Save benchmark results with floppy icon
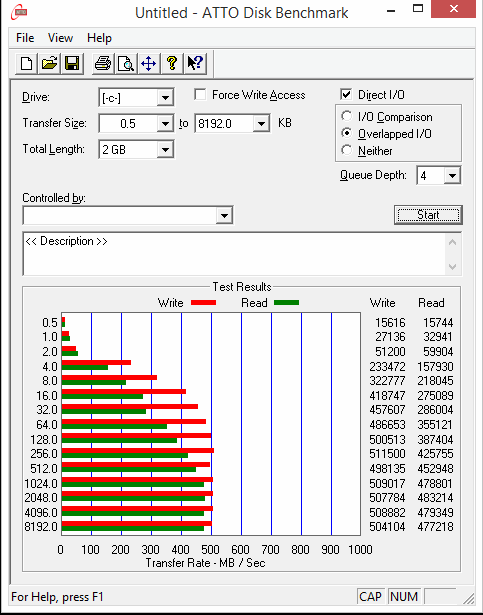483x615 pixels. click(x=72, y=63)
